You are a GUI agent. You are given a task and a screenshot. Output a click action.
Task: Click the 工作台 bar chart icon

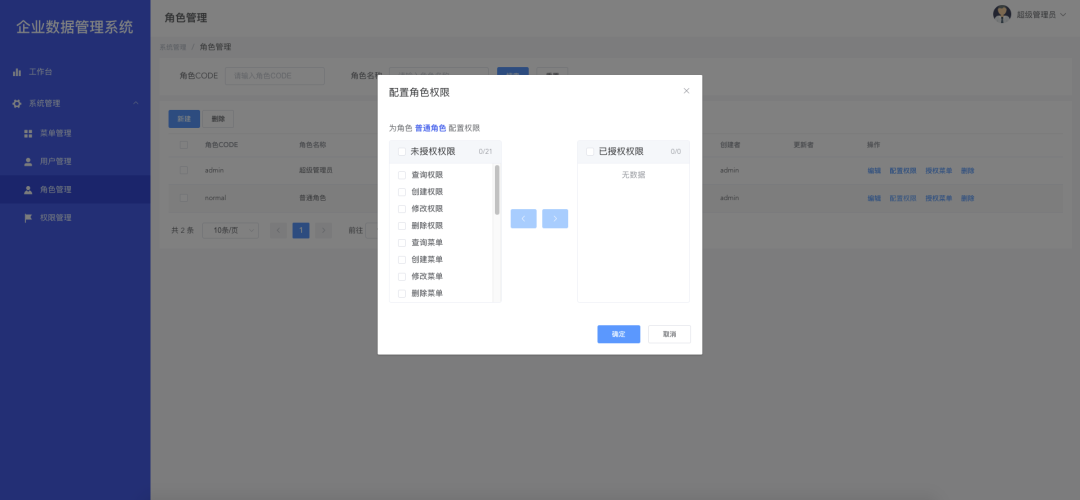coord(17,72)
